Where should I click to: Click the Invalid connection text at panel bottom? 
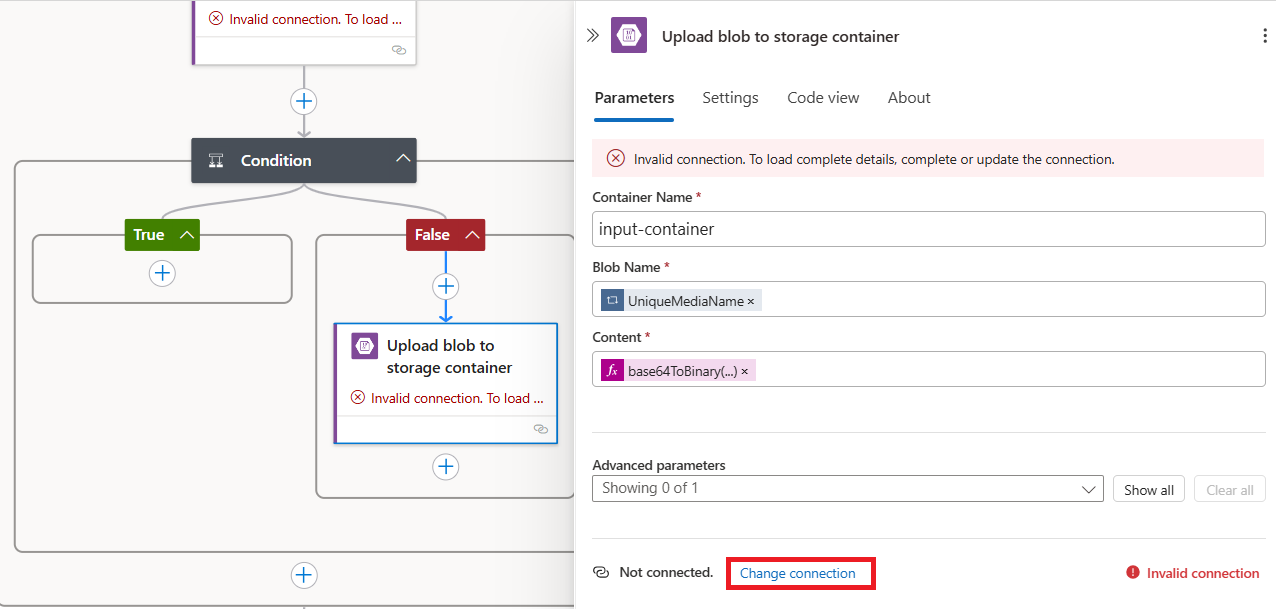pyautogui.click(x=1203, y=573)
